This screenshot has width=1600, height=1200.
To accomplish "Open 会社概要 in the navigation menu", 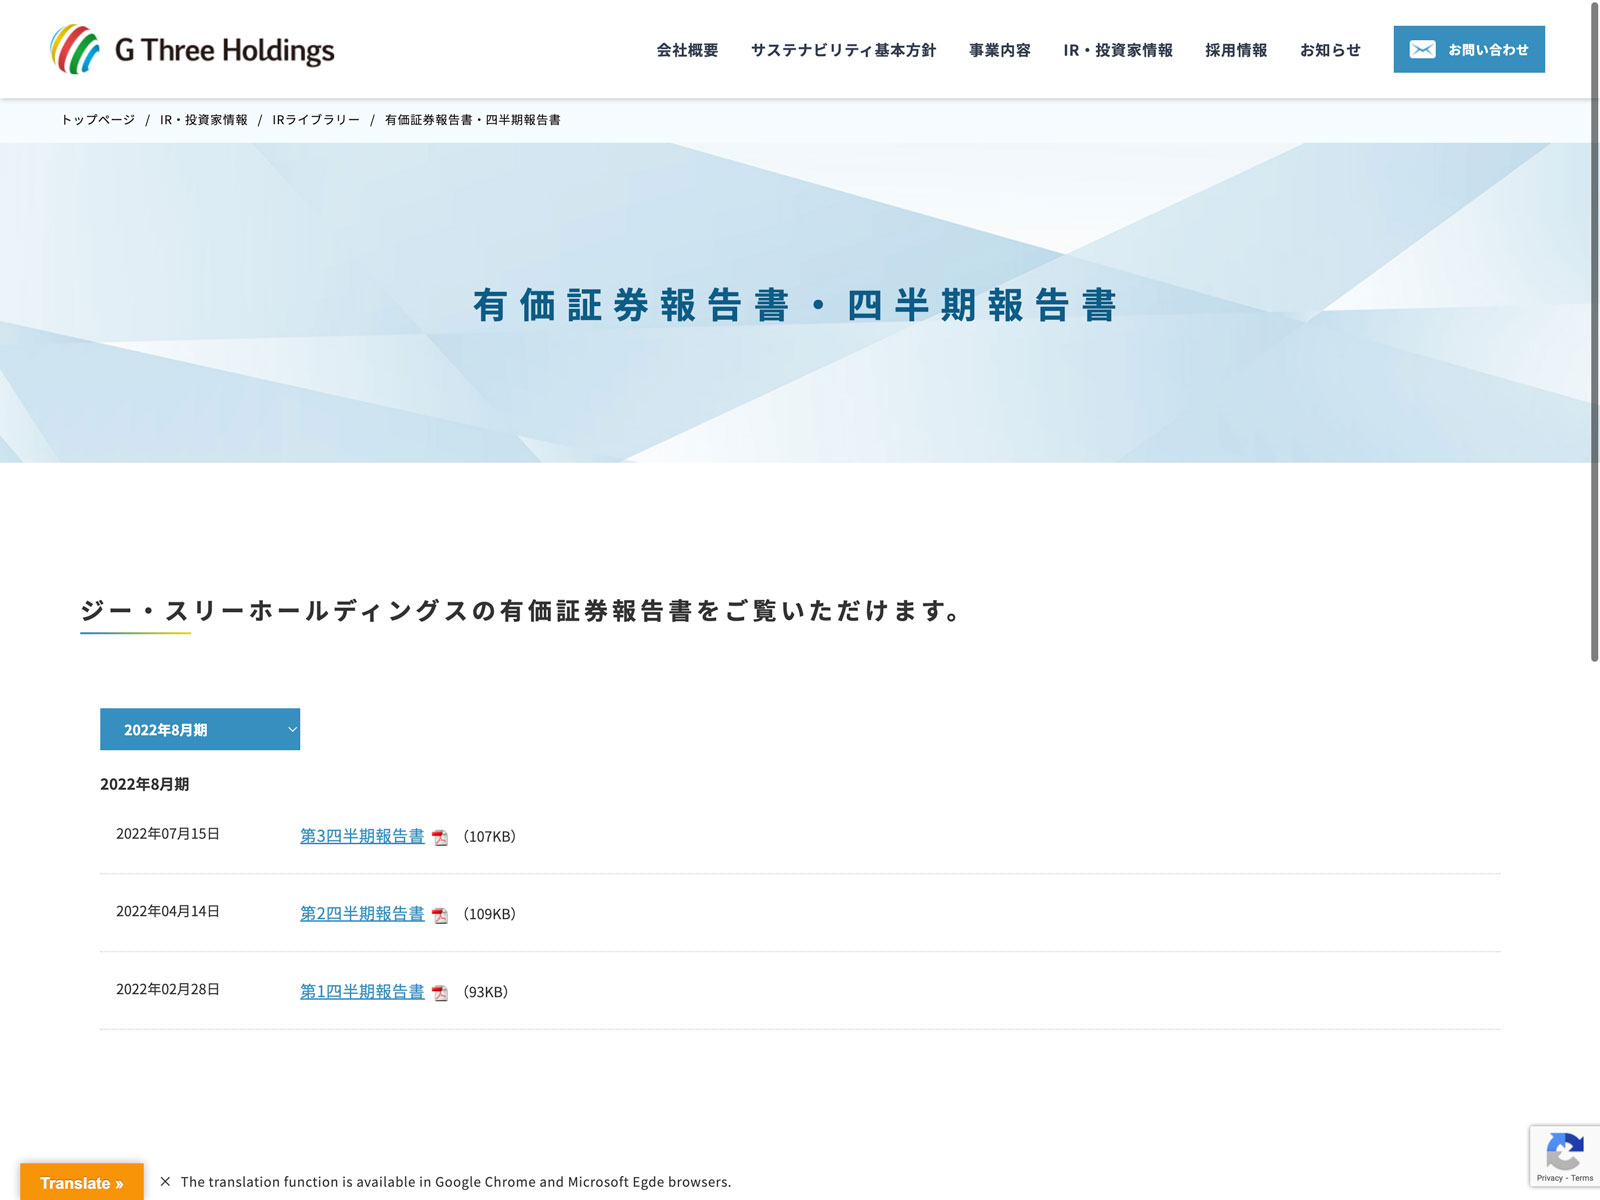I will [x=687, y=50].
